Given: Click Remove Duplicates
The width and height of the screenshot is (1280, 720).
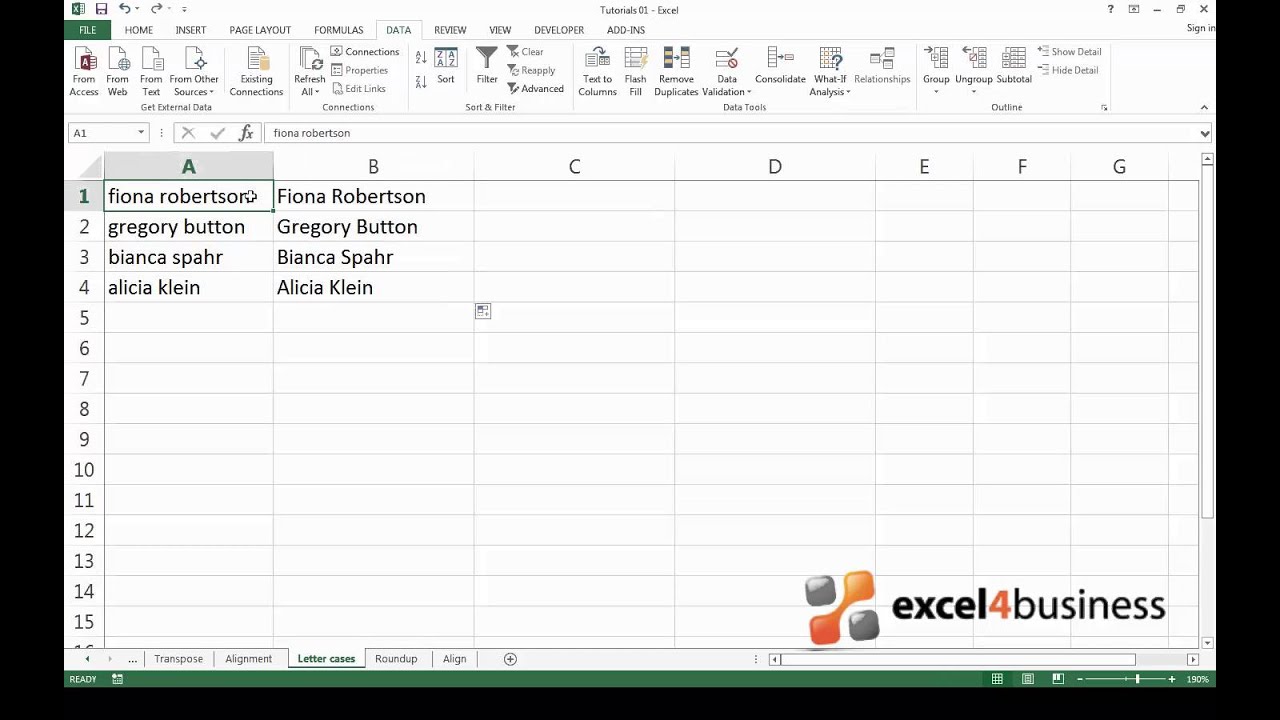Looking at the screenshot, I should point(676,71).
